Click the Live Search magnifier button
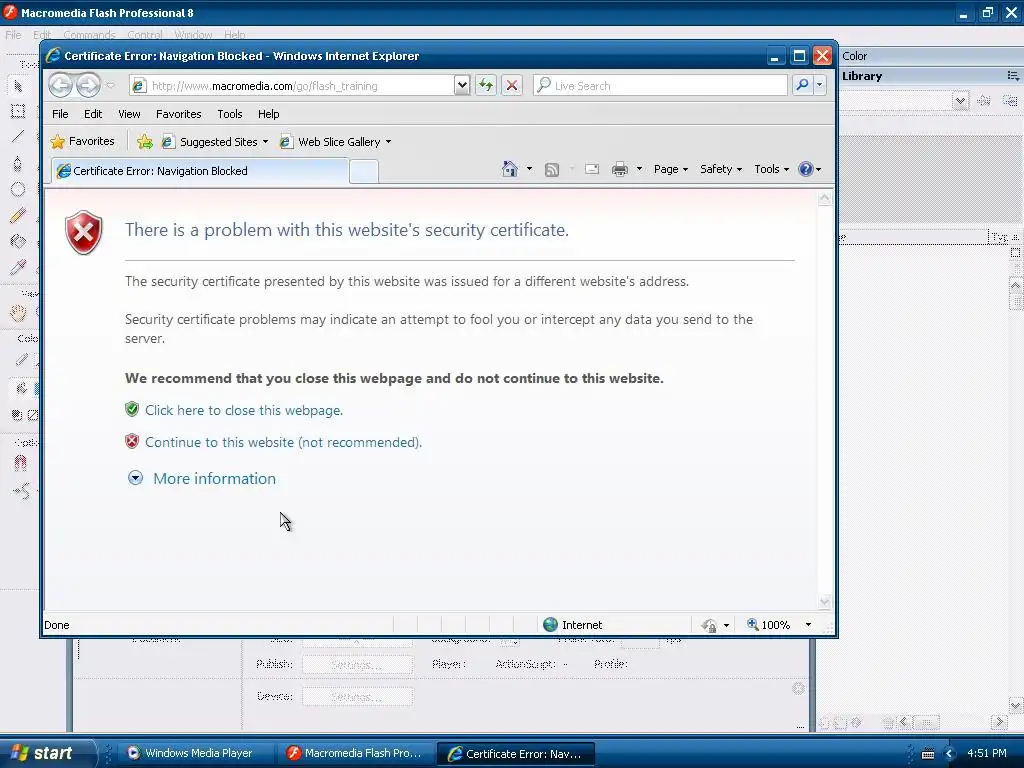The image size is (1024, 768). coord(802,85)
